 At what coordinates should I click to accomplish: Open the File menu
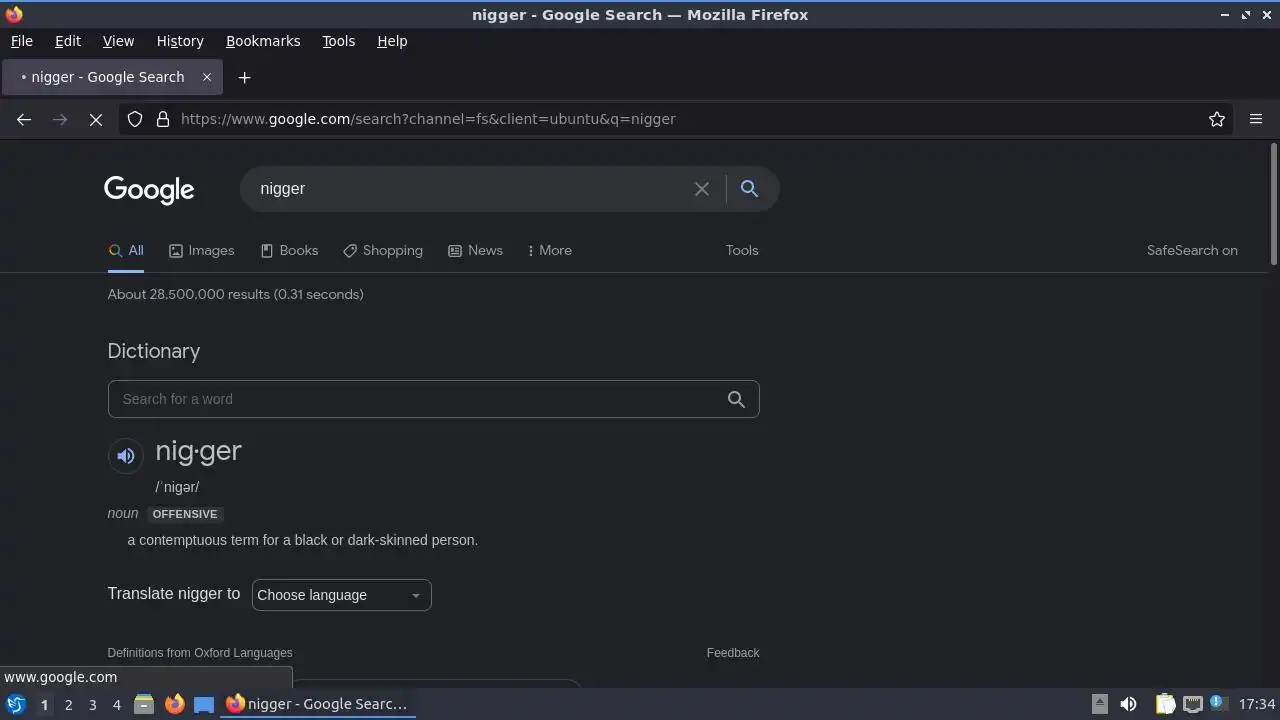coord(22,41)
